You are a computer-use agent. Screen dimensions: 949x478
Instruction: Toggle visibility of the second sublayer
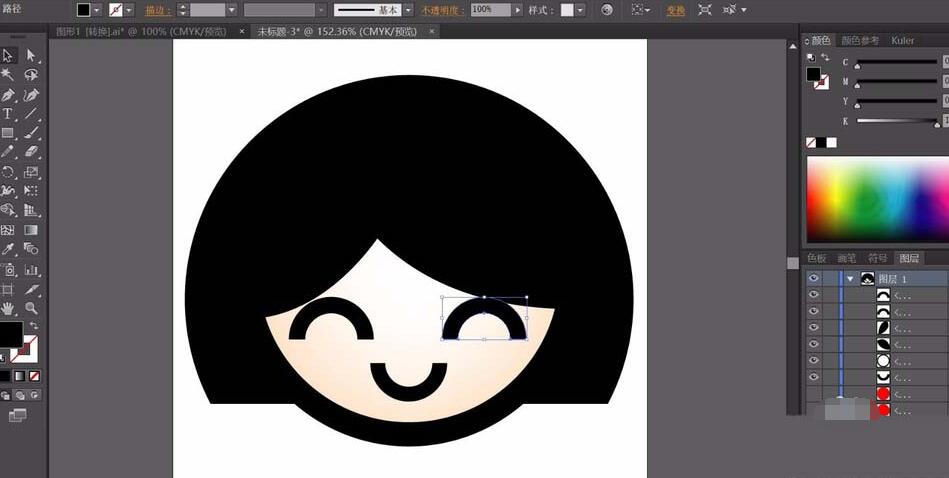point(813,312)
